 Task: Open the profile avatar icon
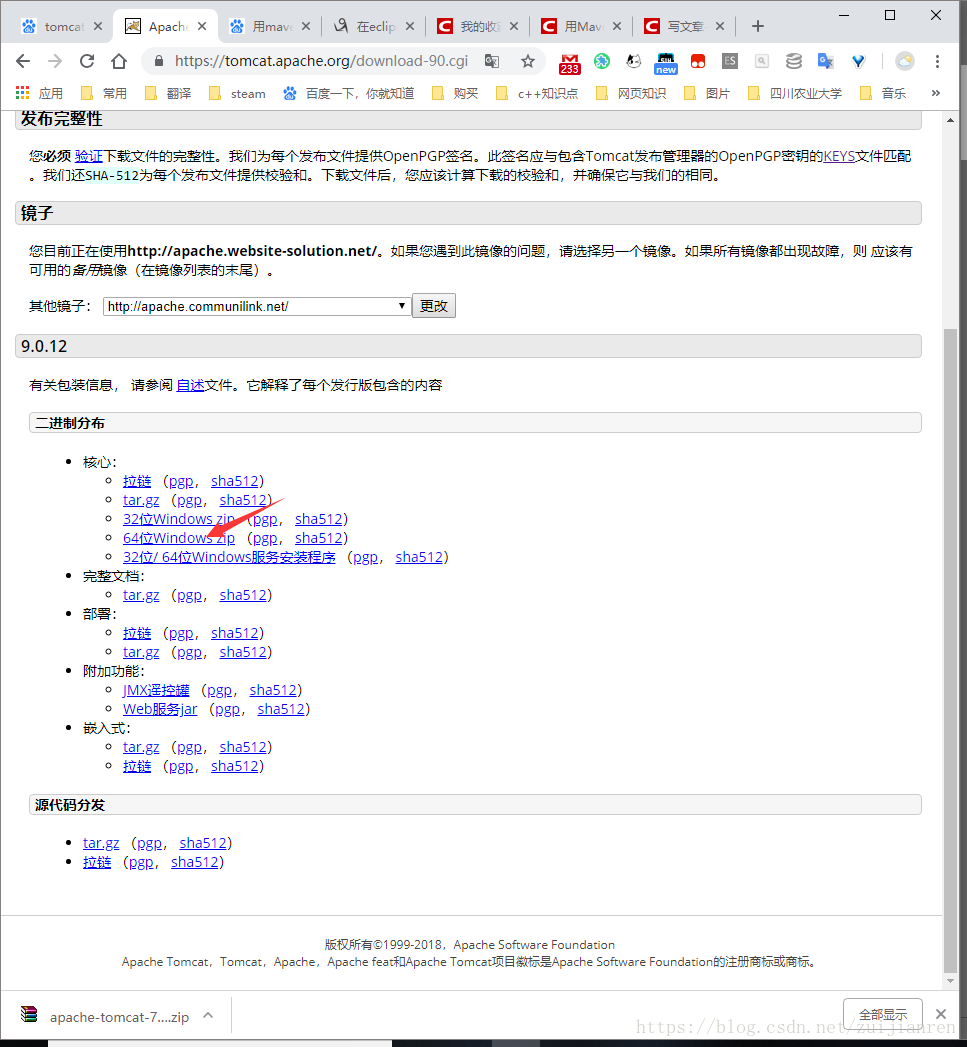click(x=905, y=61)
